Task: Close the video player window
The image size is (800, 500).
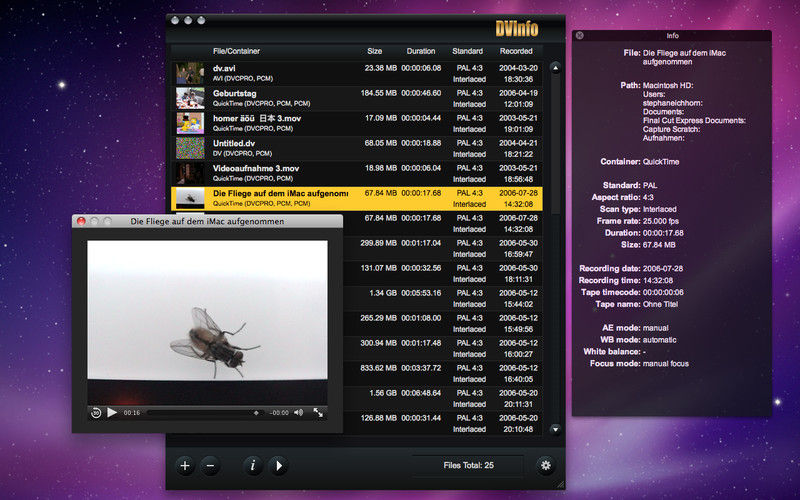Action: pos(81,221)
